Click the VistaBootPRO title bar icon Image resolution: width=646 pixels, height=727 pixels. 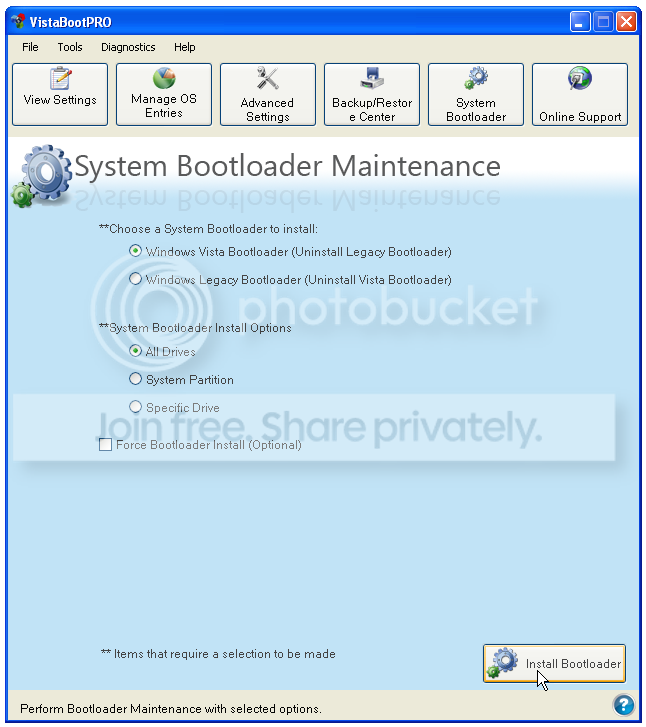17,21
